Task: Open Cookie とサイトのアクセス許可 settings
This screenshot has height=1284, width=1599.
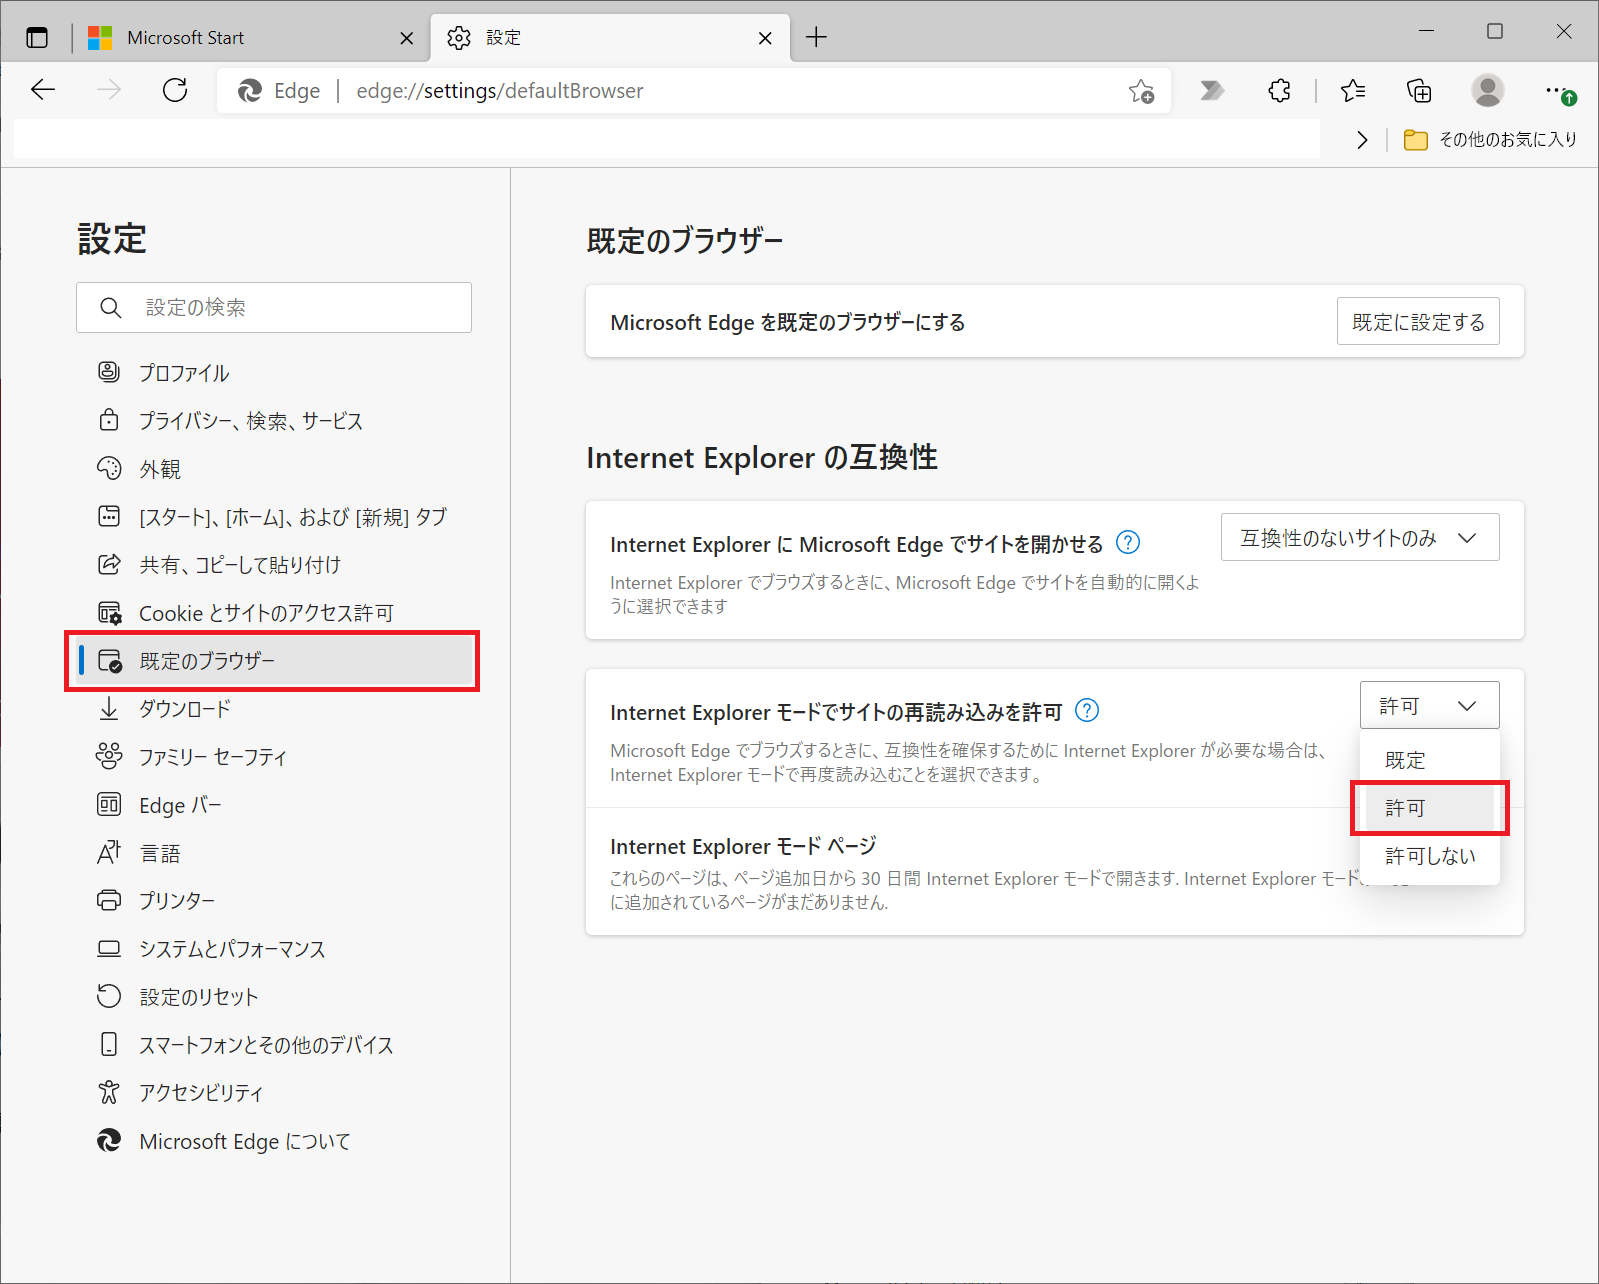Action: (x=274, y=613)
